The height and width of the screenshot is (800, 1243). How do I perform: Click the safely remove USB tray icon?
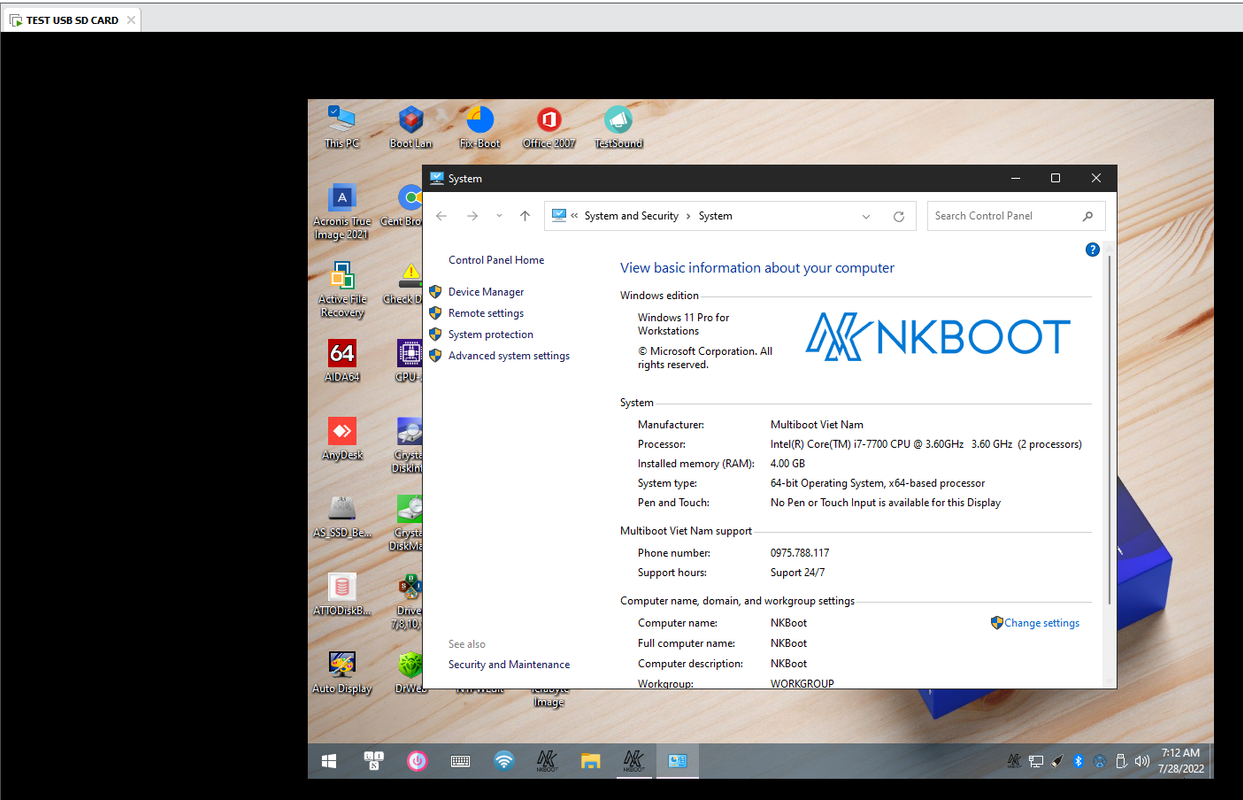1121,761
